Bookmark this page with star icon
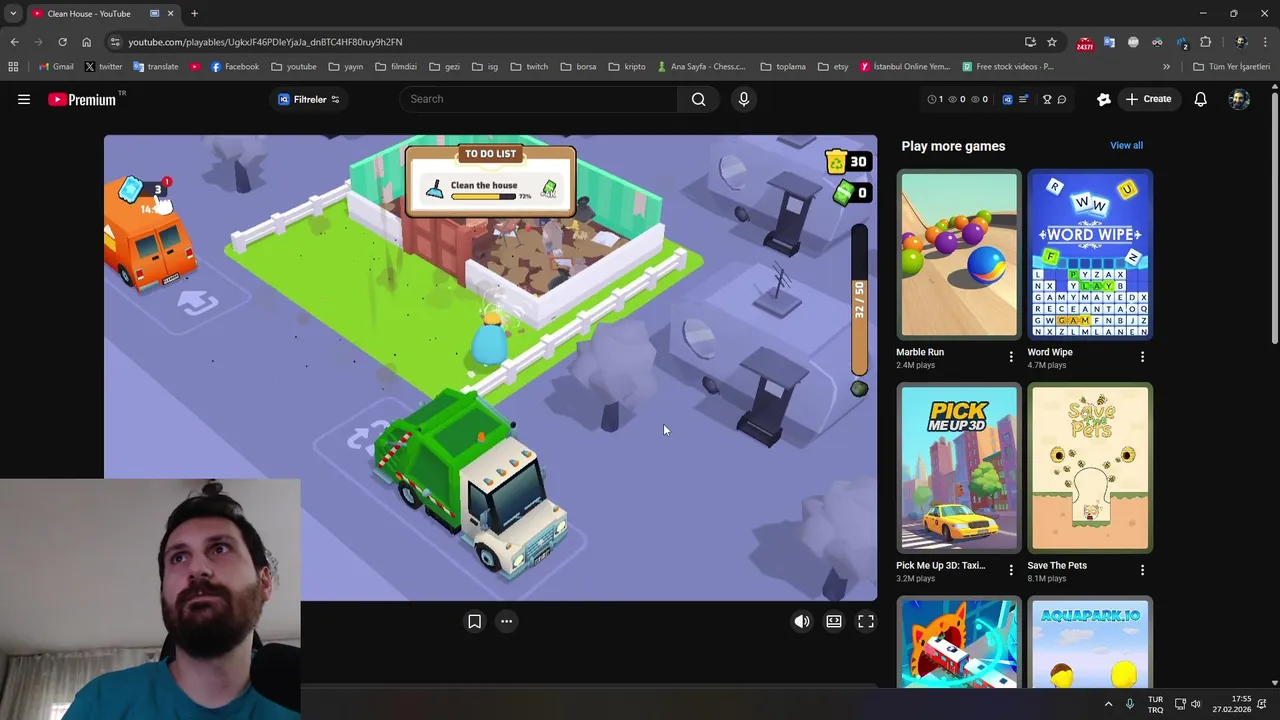The image size is (1280, 720). [1052, 42]
